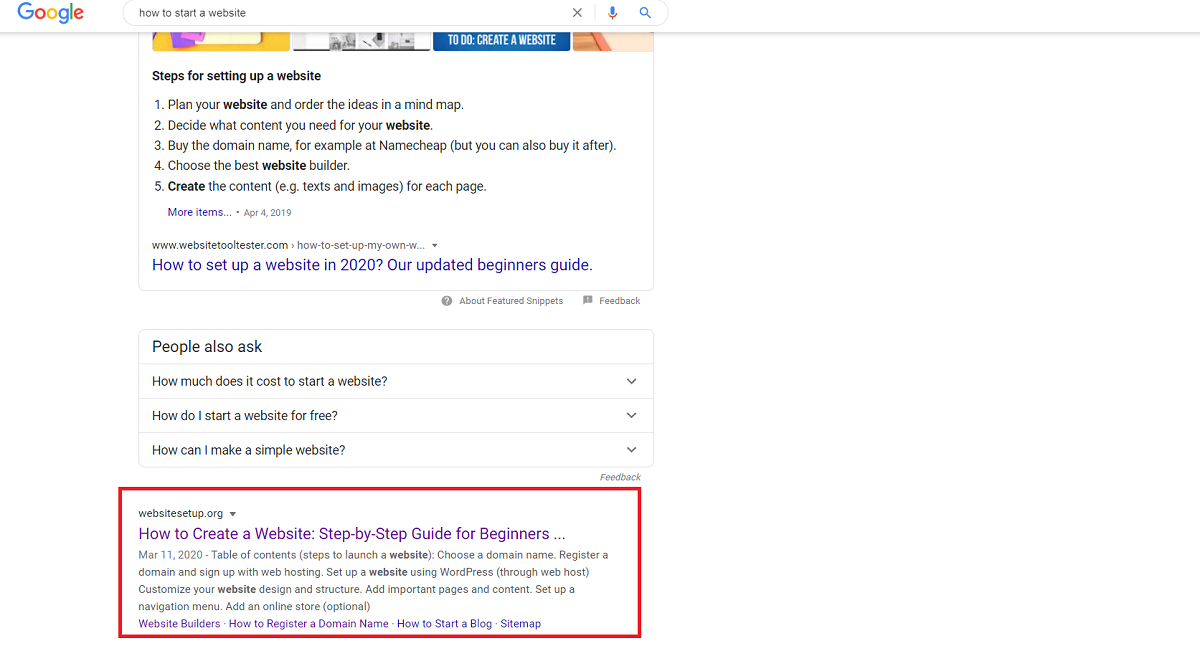Clear the search box with X icon
This screenshot has width=1200, height=646.
coord(577,13)
